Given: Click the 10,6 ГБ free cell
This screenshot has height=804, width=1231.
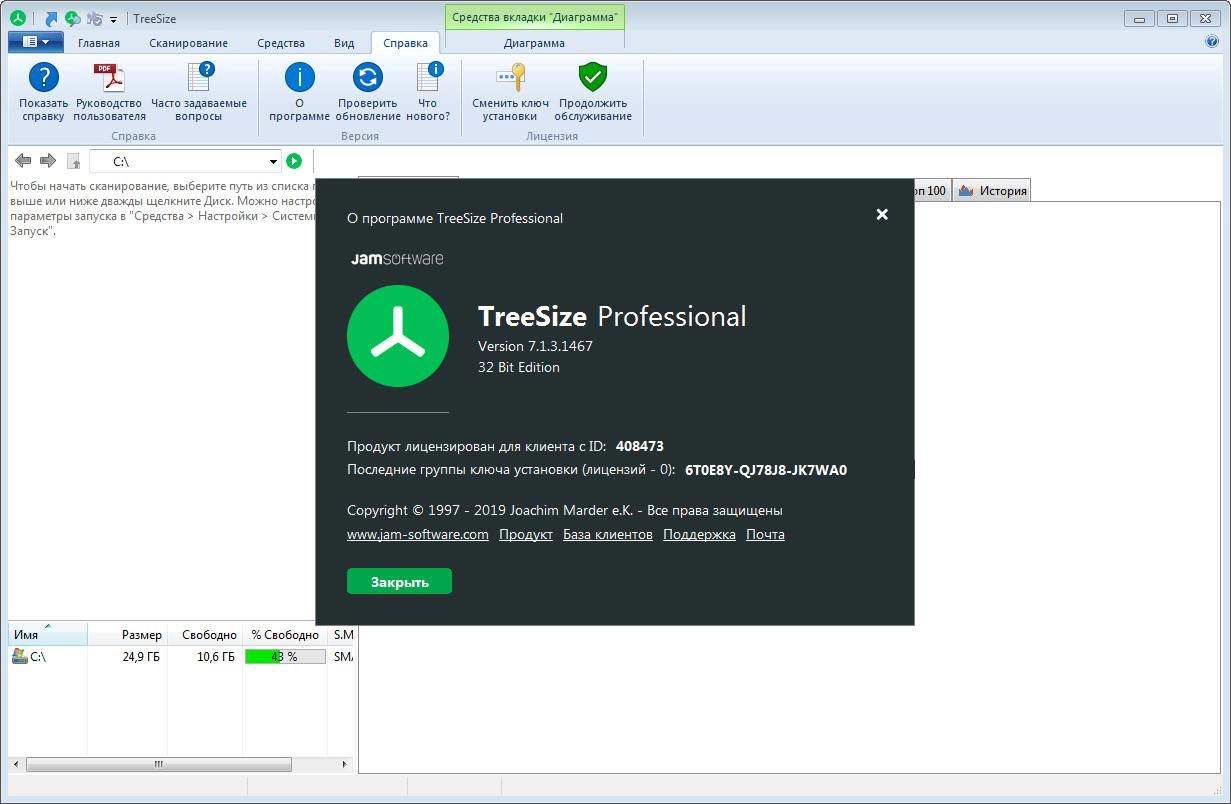Looking at the screenshot, I should pyautogui.click(x=216, y=657).
